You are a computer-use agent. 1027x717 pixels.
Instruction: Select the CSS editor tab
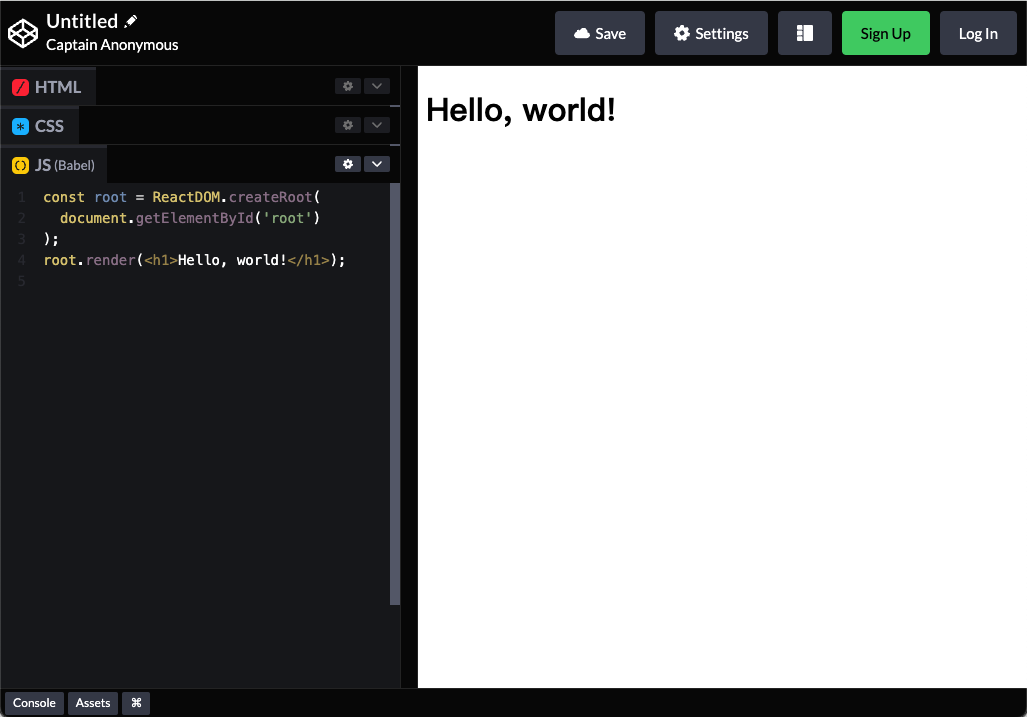point(40,126)
